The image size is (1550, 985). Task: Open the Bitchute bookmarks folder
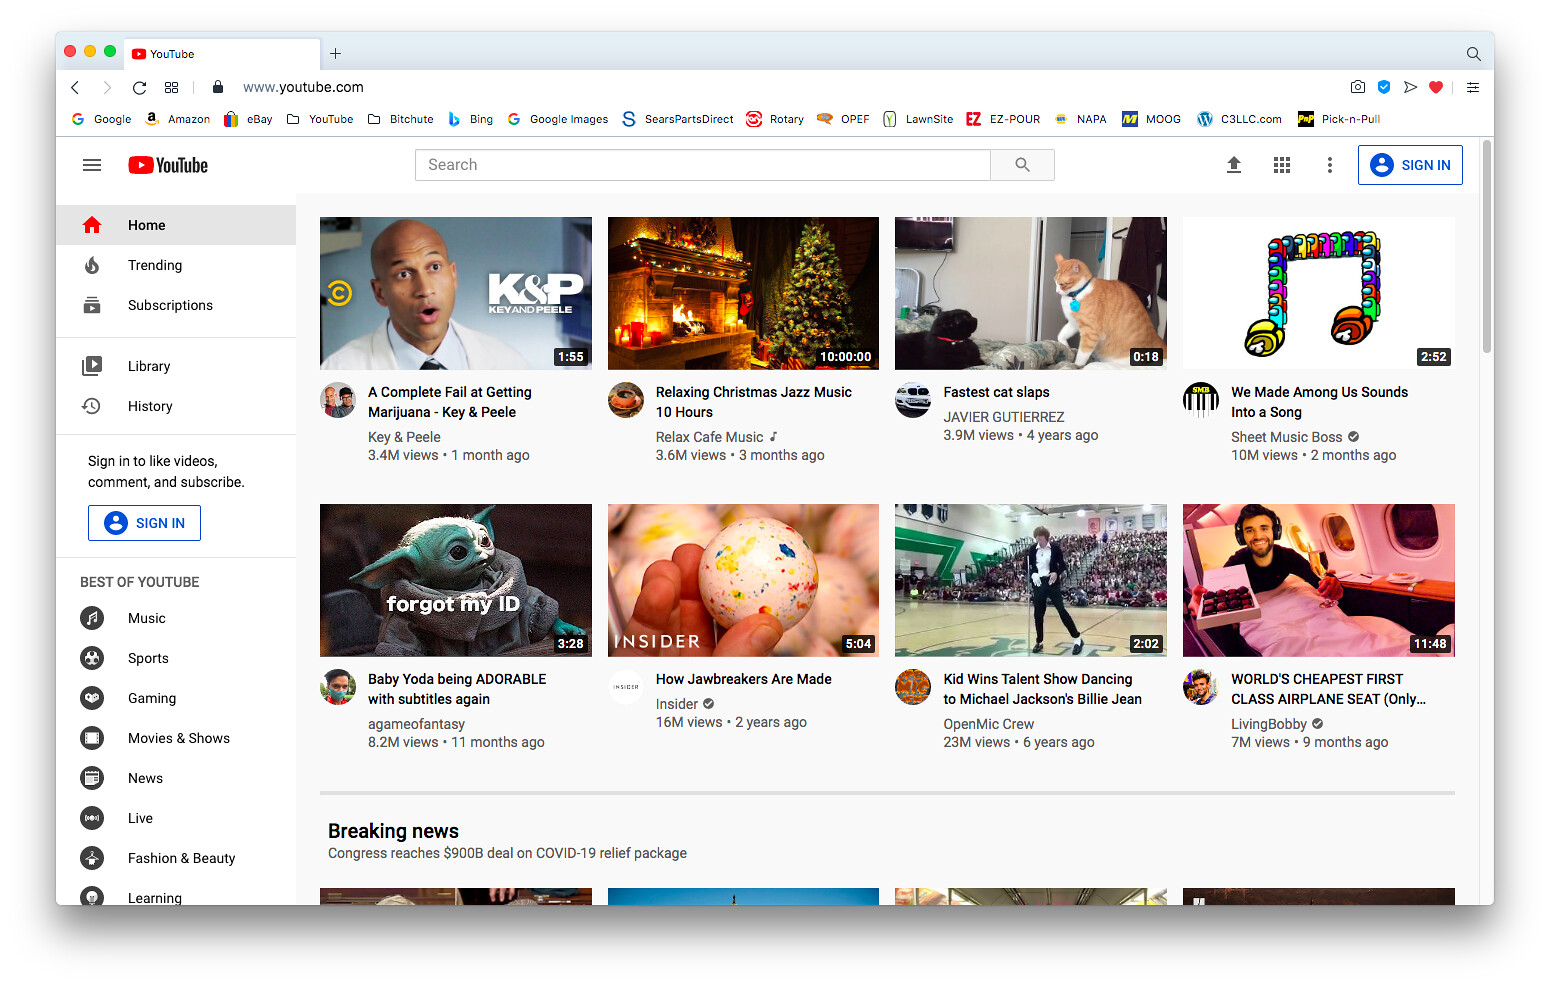(x=401, y=119)
